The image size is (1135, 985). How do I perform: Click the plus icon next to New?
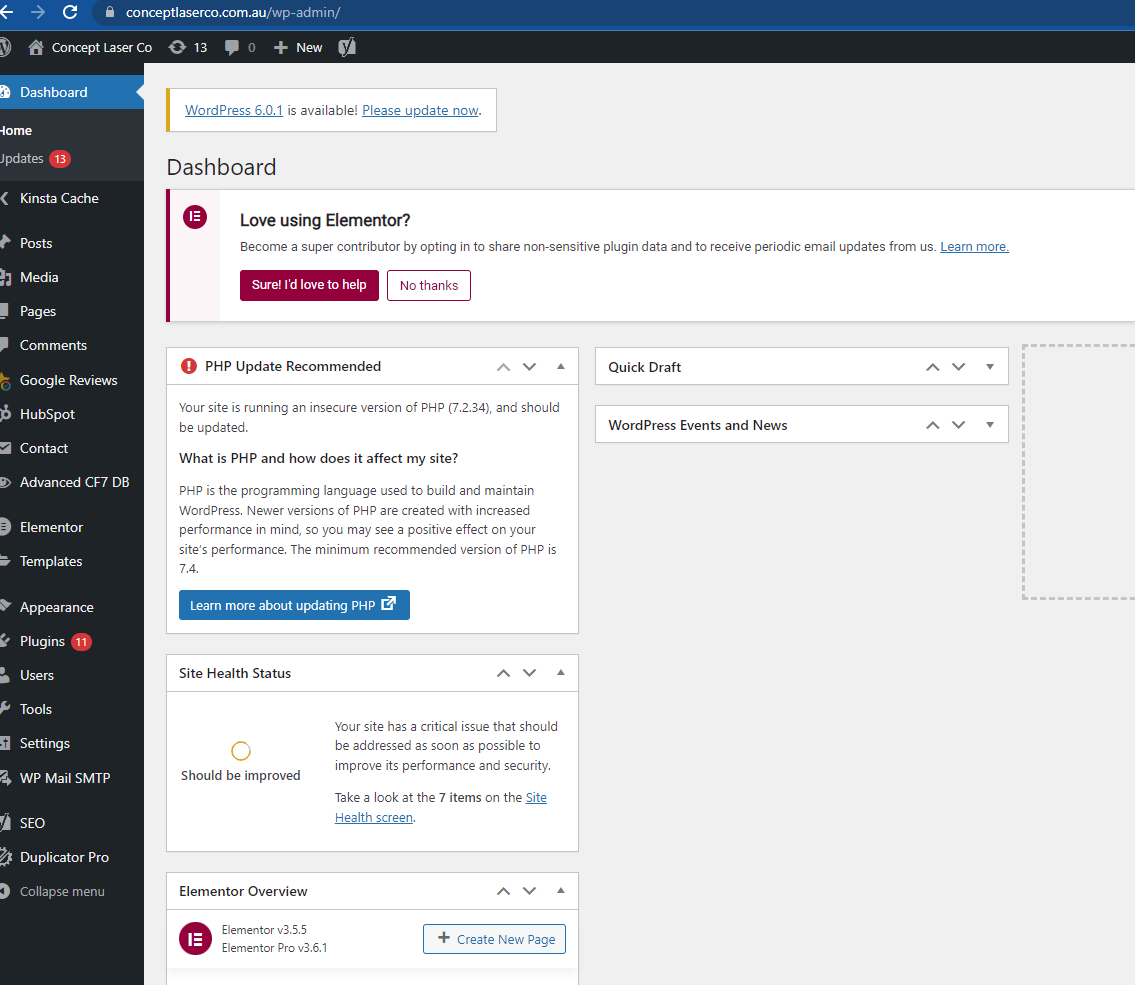tap(281, 48)
